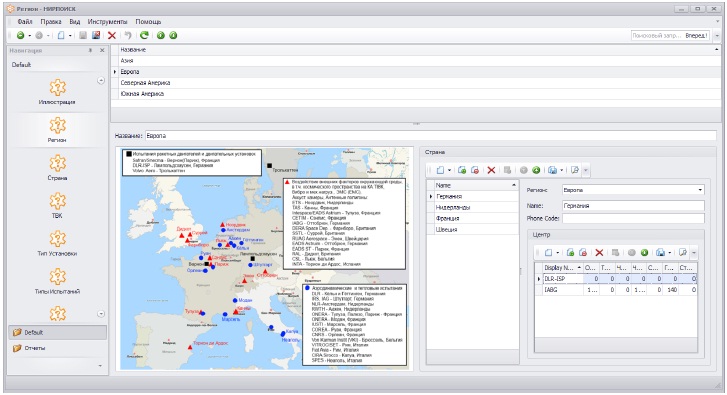
Task: Open the Типы Испытаний navigation item
Action: click(57, 282)
